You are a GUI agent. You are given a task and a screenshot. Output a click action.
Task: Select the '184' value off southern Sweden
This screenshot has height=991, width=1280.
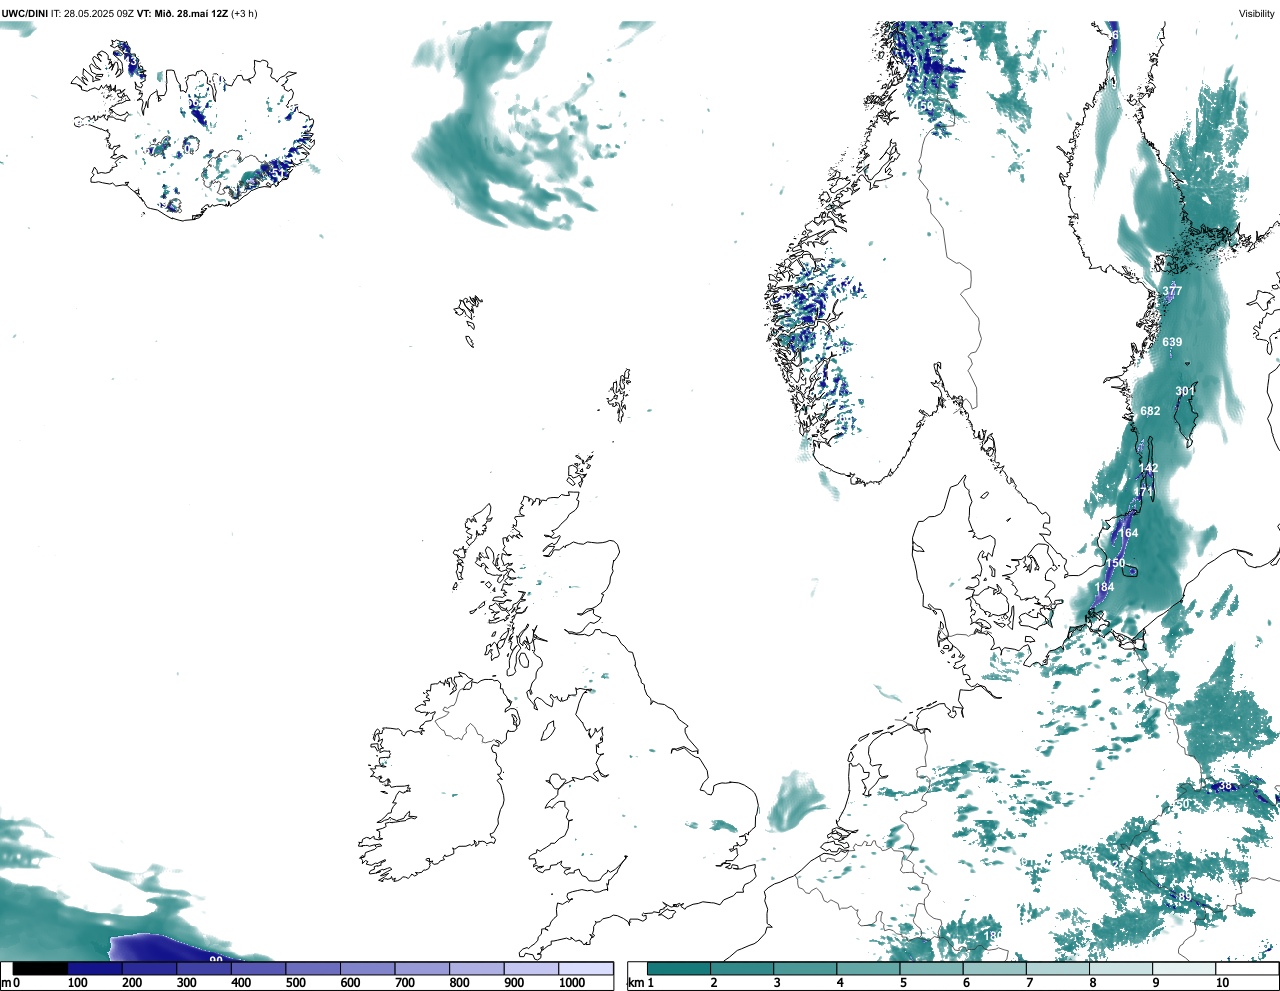[x=1104, y=587]
